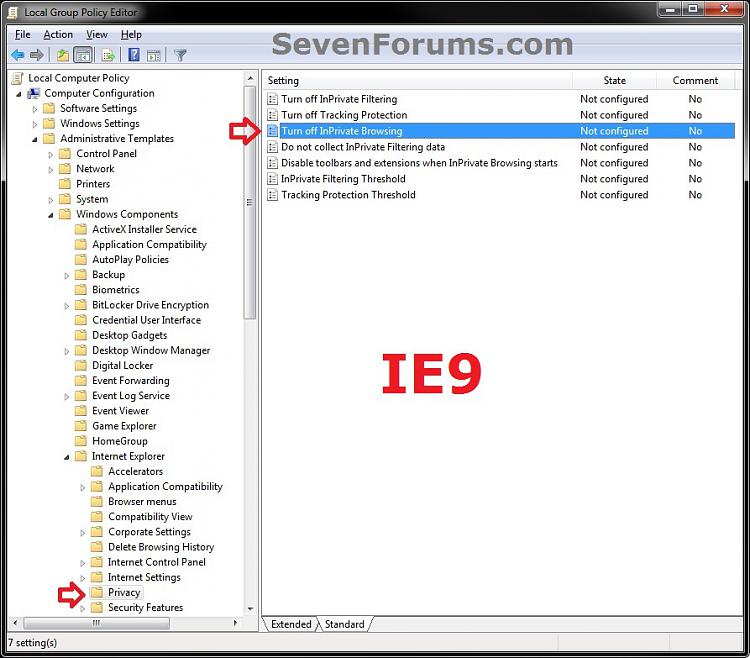Select Desktop Gadgets in tree

coord(129,335)
